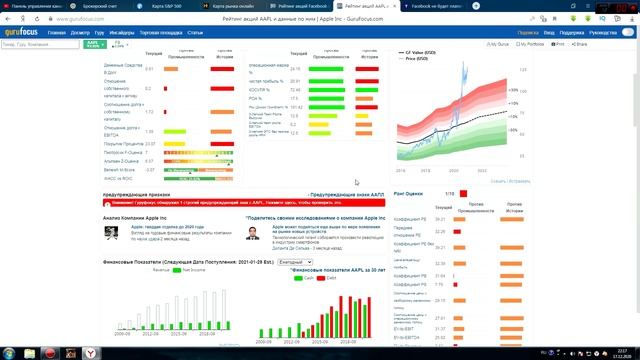
Task: Open the Предупреждающие знаки ААПЛ link
Action: (346, 195)
